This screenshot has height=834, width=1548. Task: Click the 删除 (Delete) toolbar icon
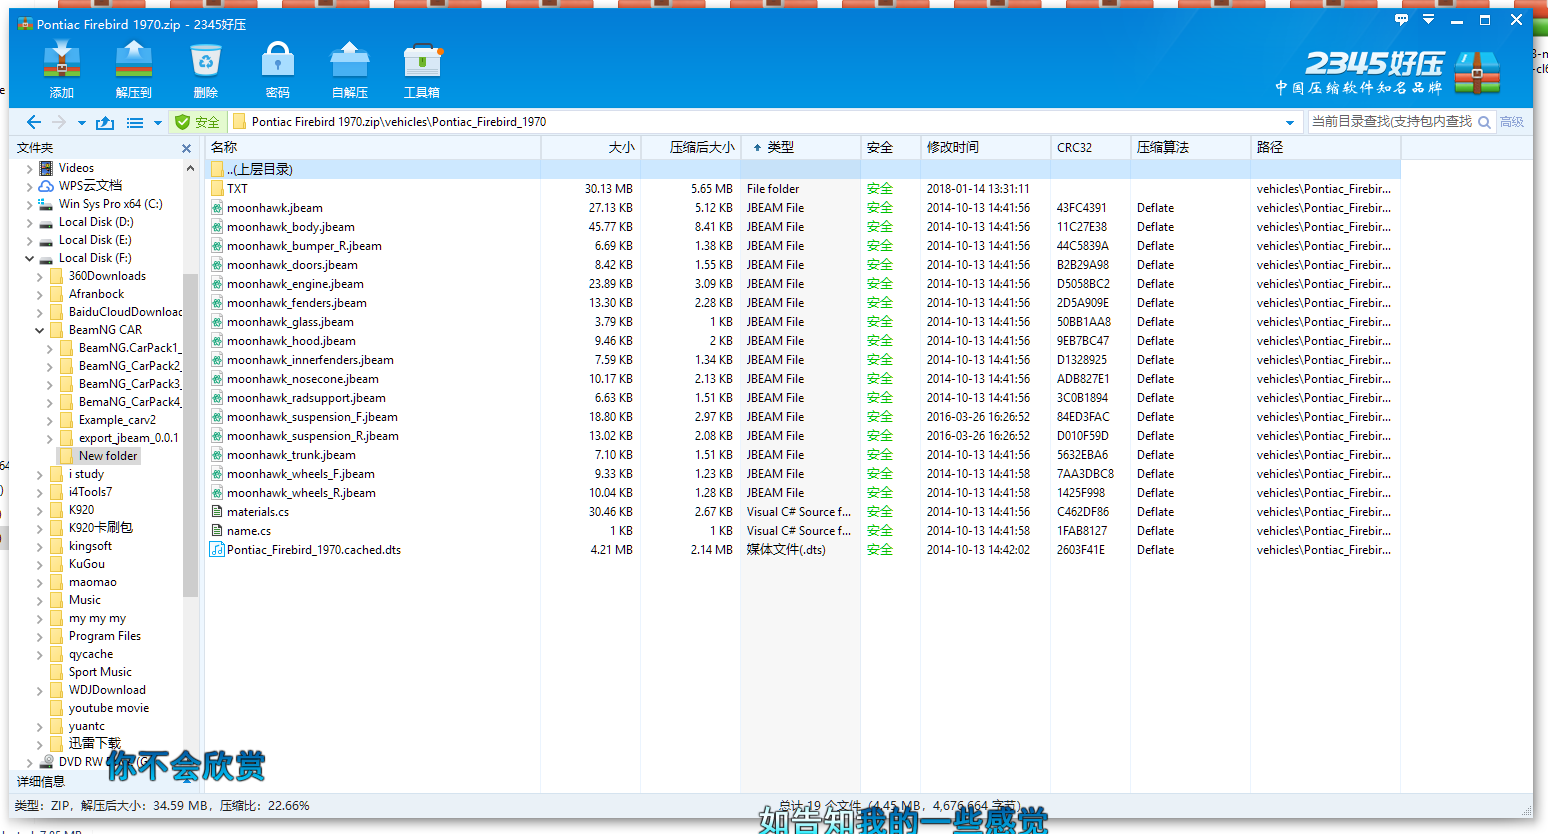(205, 70)
